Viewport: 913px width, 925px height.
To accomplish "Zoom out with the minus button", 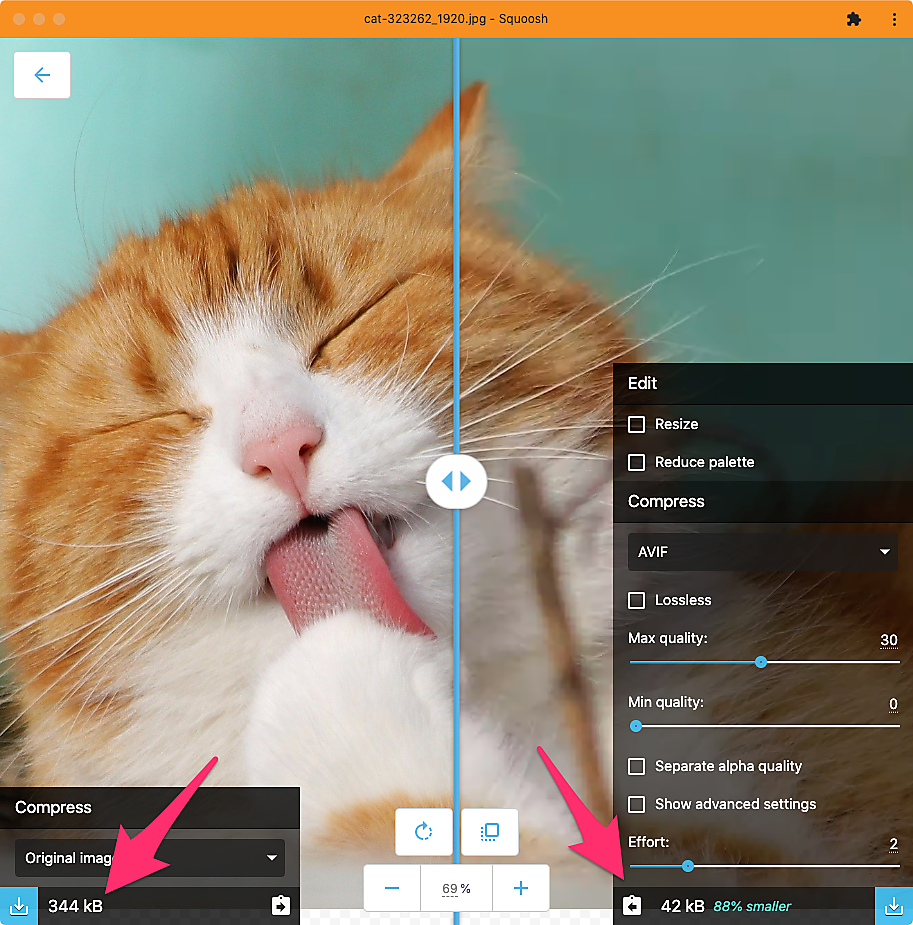I will tap(392, 888).
